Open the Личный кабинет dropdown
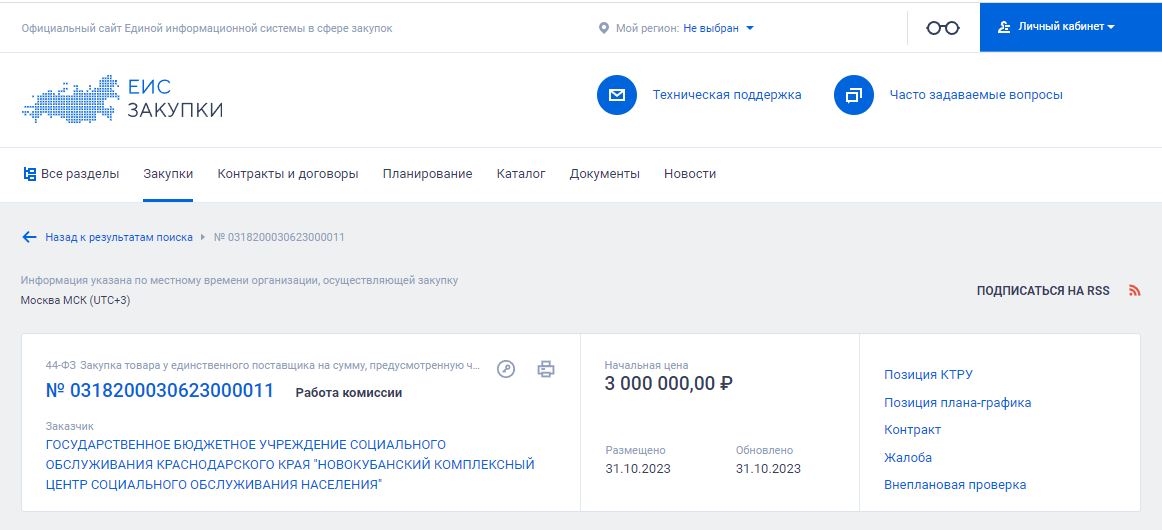The height and width of the screenshot is (530, 1162). (x=1071, y=27)
